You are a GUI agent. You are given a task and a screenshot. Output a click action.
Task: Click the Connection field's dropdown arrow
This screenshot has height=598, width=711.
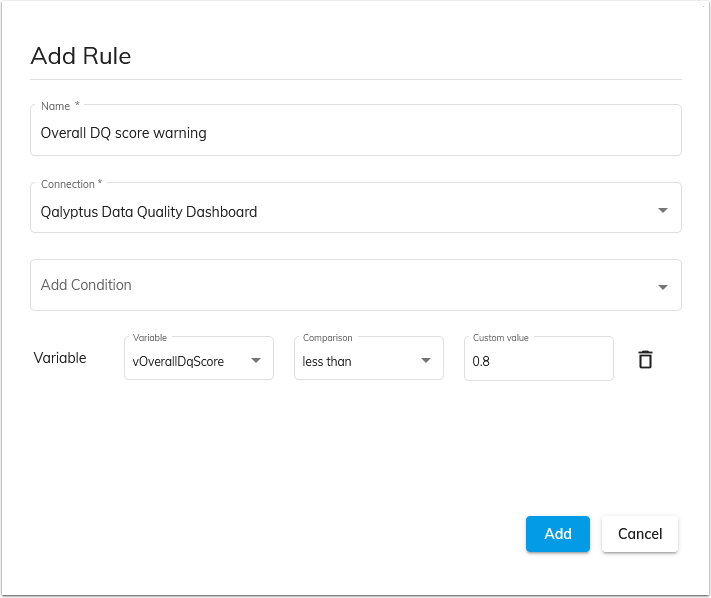coord(662,210)
